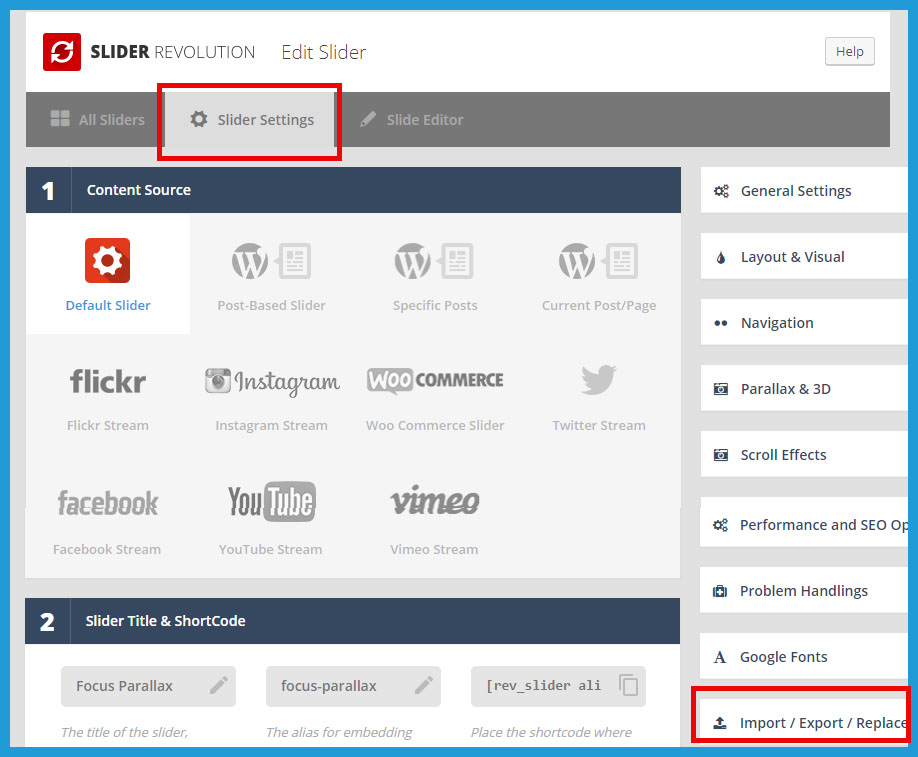The image size is (918, 757).
Task: Click the YouTube Stream label
Action: [270, 550]
